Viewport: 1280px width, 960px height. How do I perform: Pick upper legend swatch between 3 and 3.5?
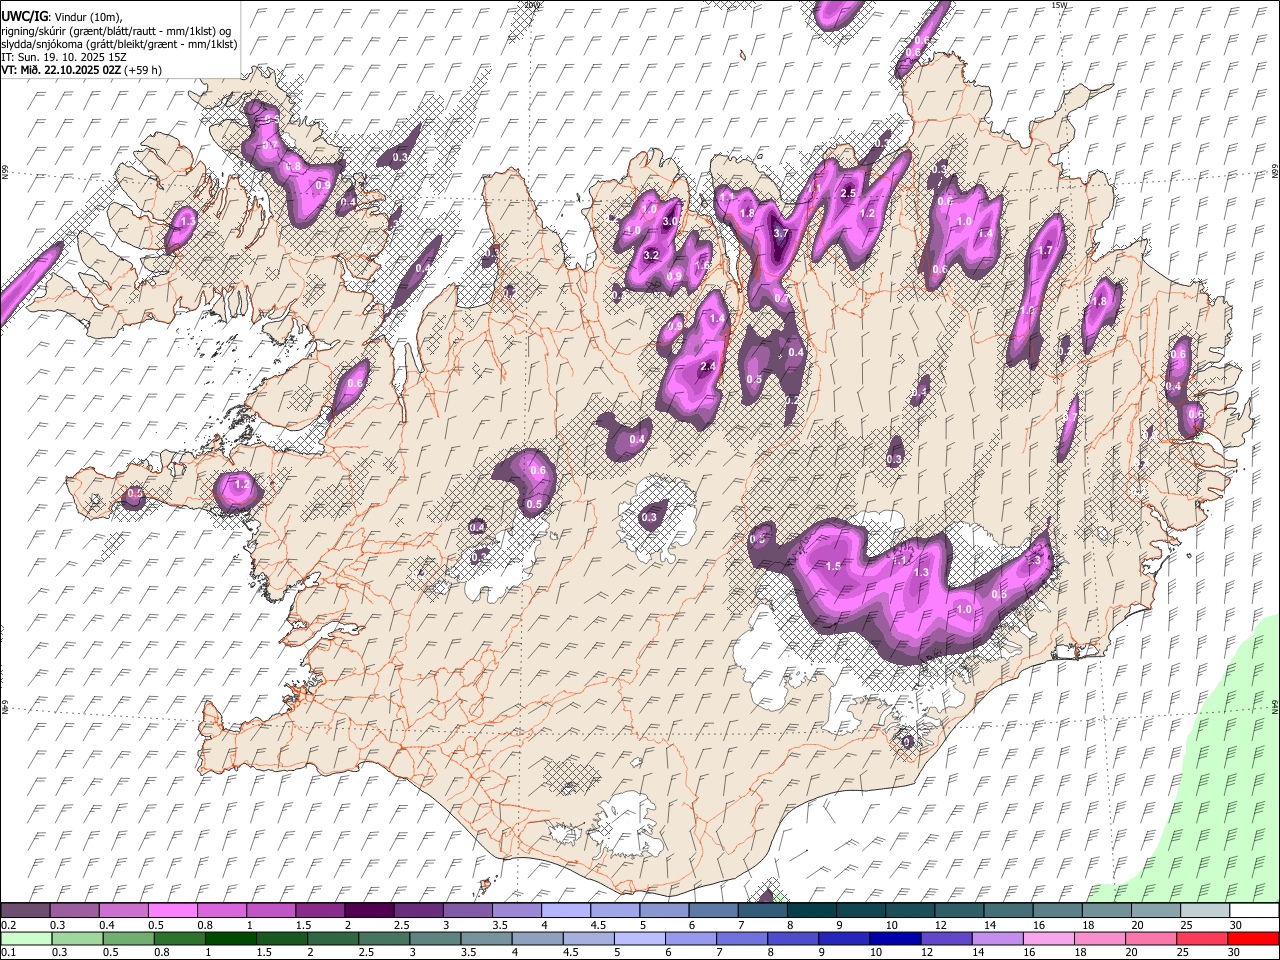[x=467, y=910]
